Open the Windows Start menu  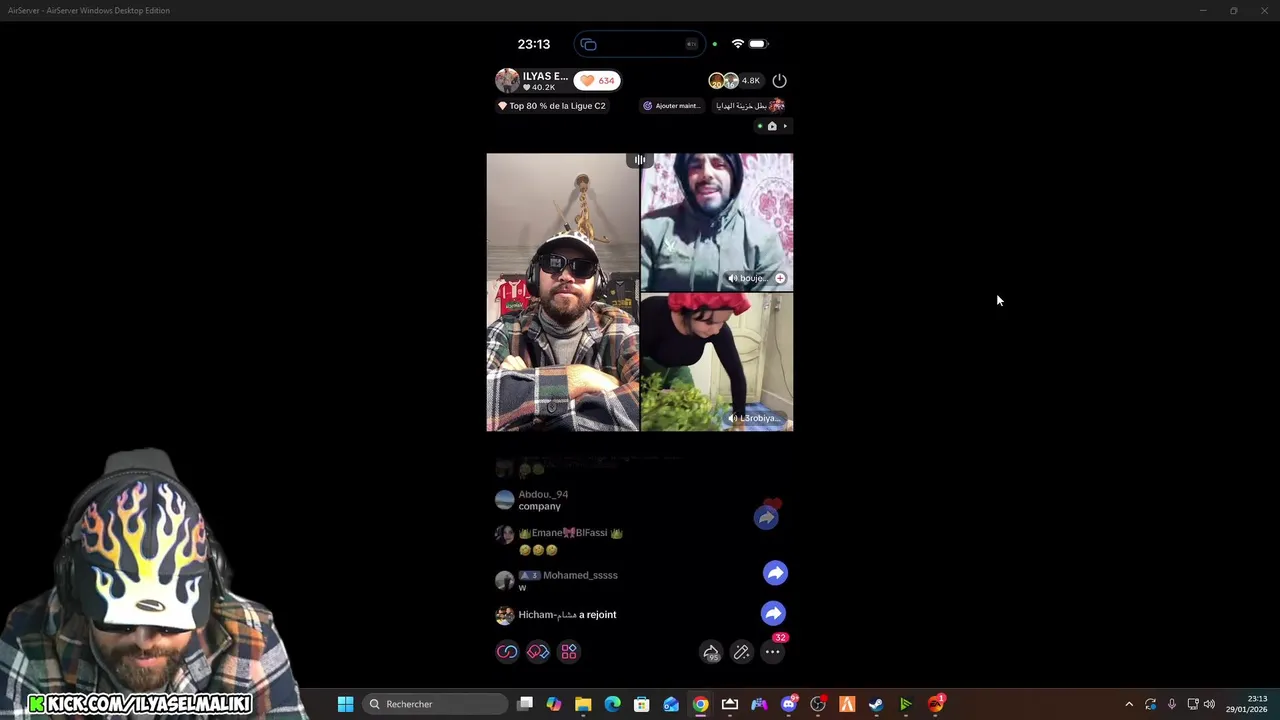tap(345, 704)
